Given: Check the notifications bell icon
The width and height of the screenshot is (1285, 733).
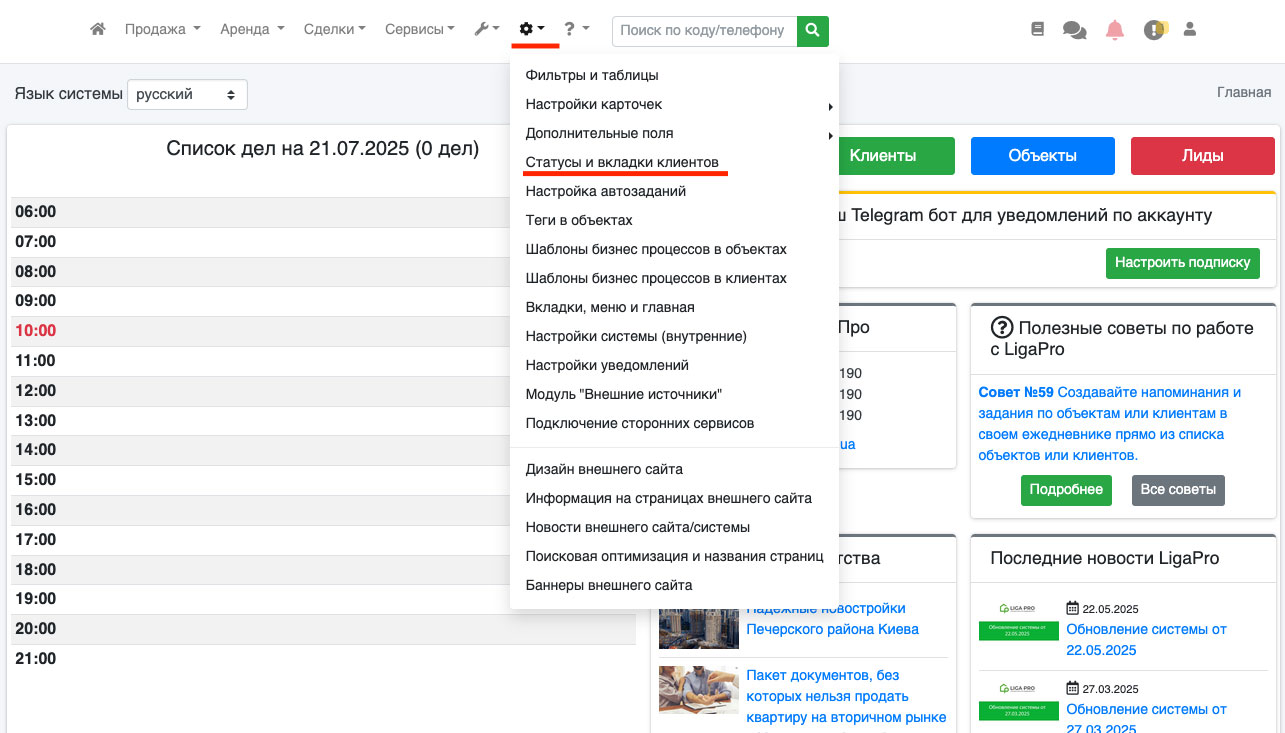Looking at the screenshot, I should (1114, 30).
